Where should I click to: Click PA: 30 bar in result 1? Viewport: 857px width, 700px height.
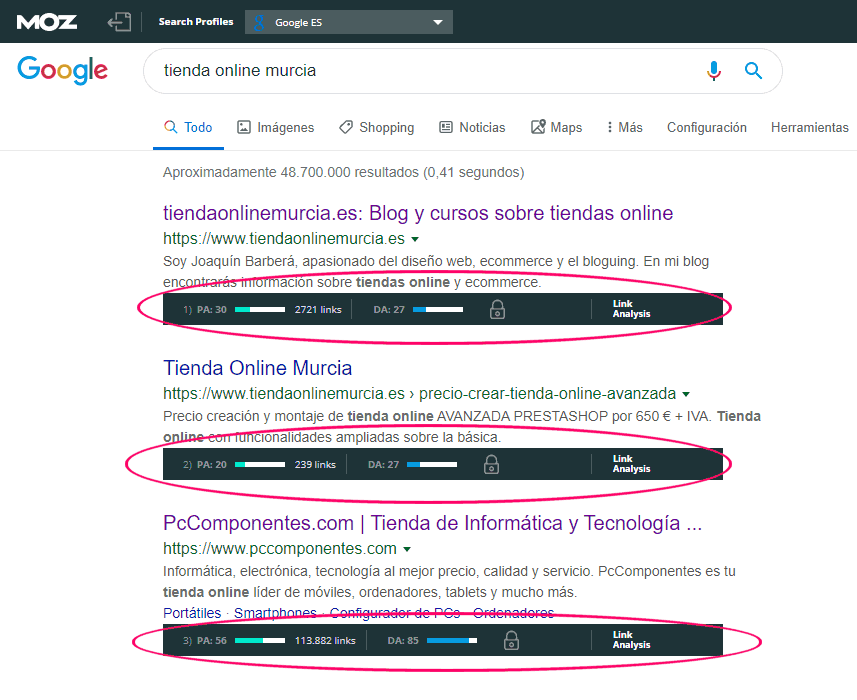(260, 309)
